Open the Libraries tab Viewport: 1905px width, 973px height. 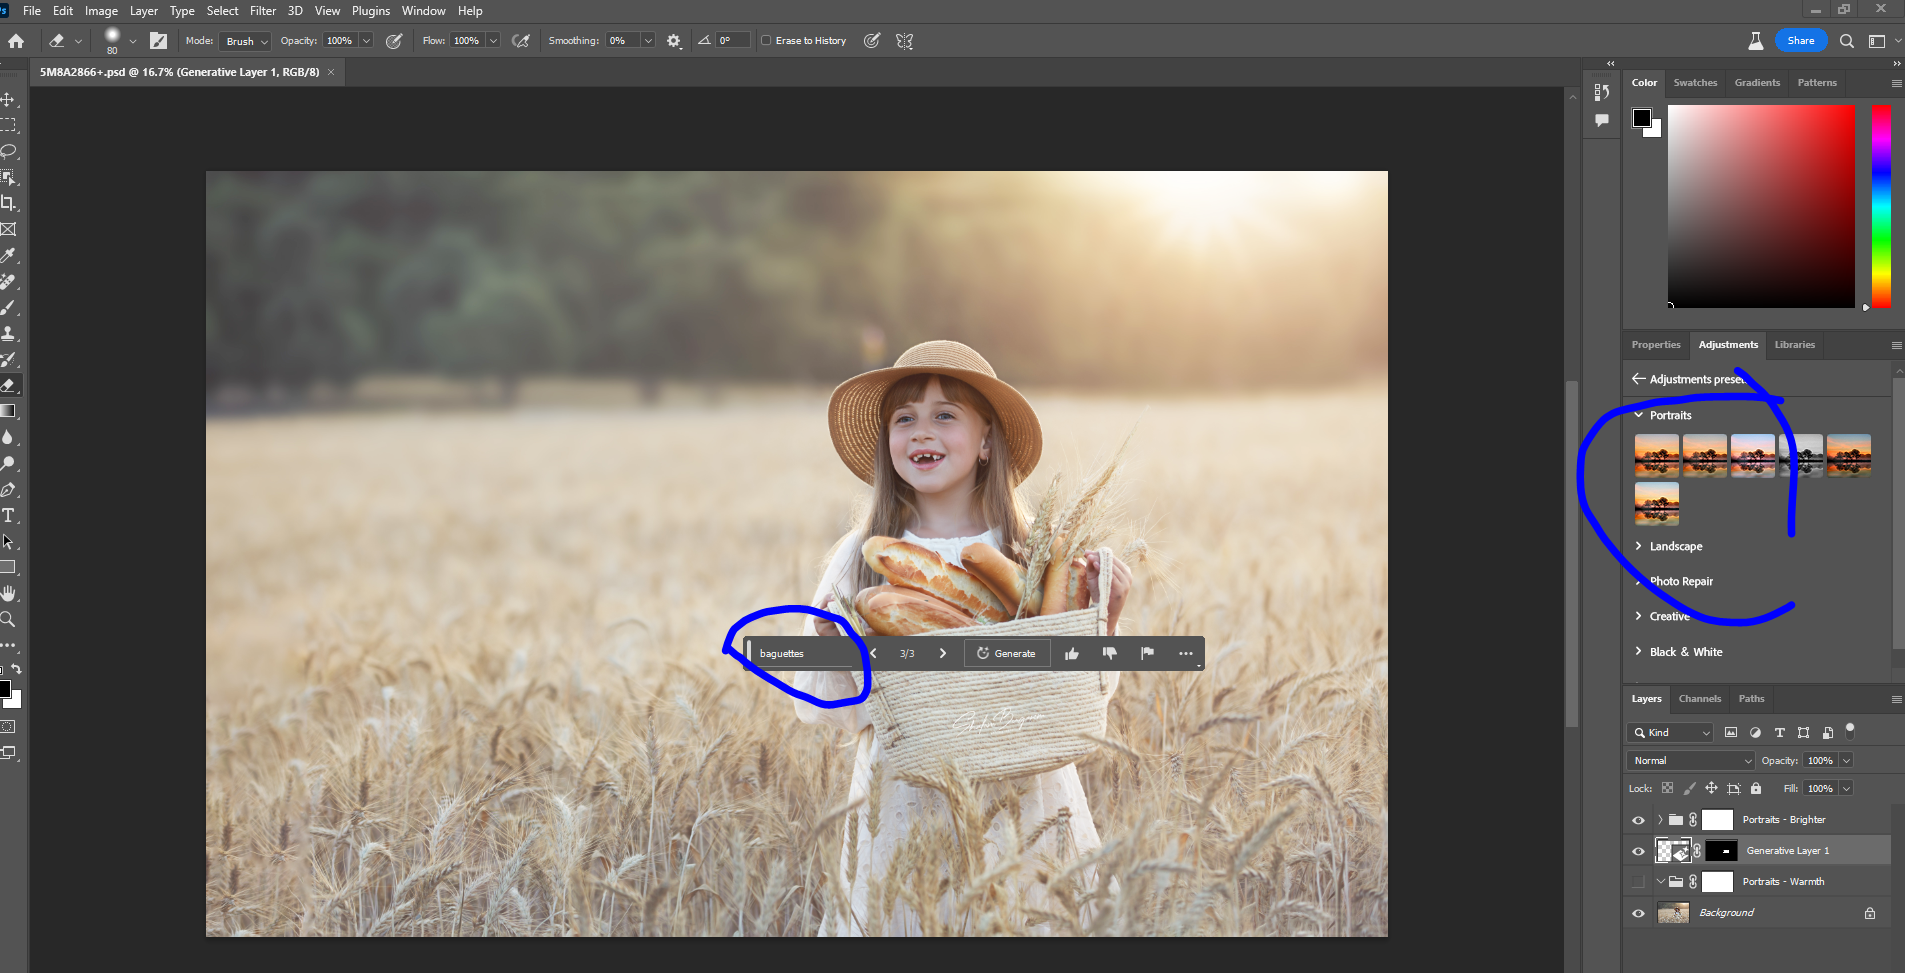pyautogui.click(x=1795, y=345)
